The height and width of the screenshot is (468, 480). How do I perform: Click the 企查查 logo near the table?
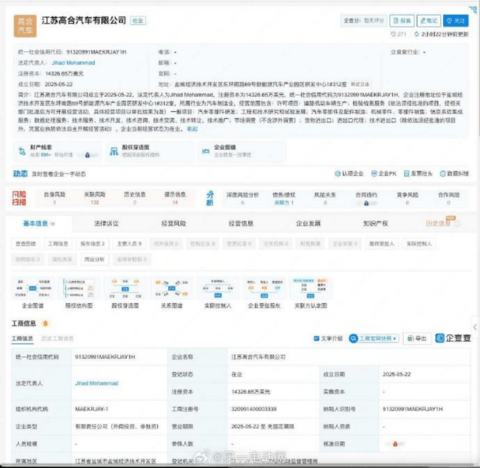tap(453, 338)
